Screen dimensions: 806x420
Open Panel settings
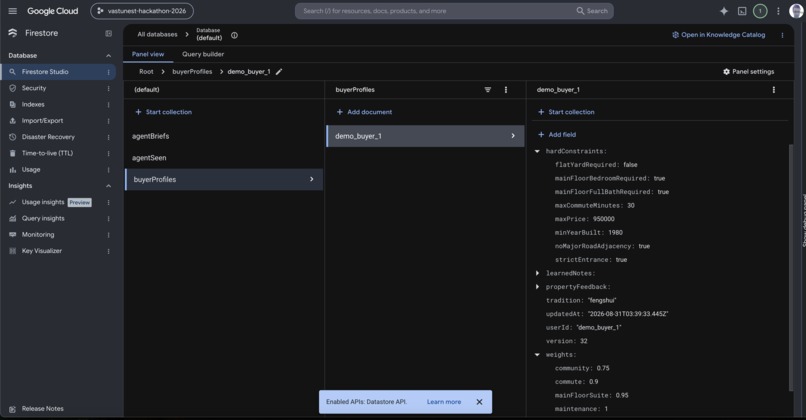(748, 72)
